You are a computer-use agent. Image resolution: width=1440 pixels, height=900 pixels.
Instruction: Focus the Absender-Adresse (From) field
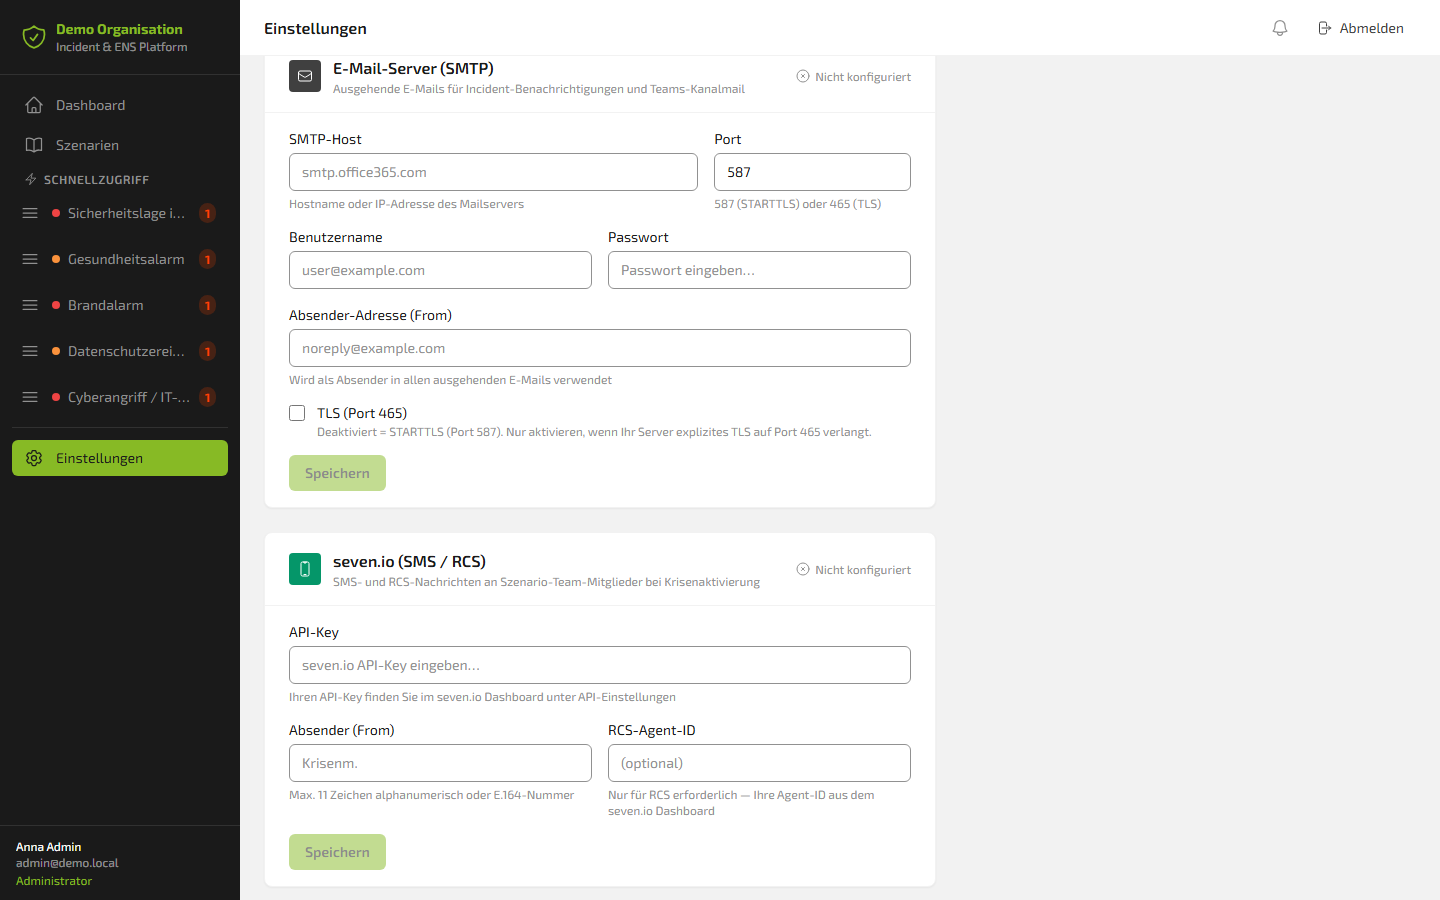[x=600, y=348]
